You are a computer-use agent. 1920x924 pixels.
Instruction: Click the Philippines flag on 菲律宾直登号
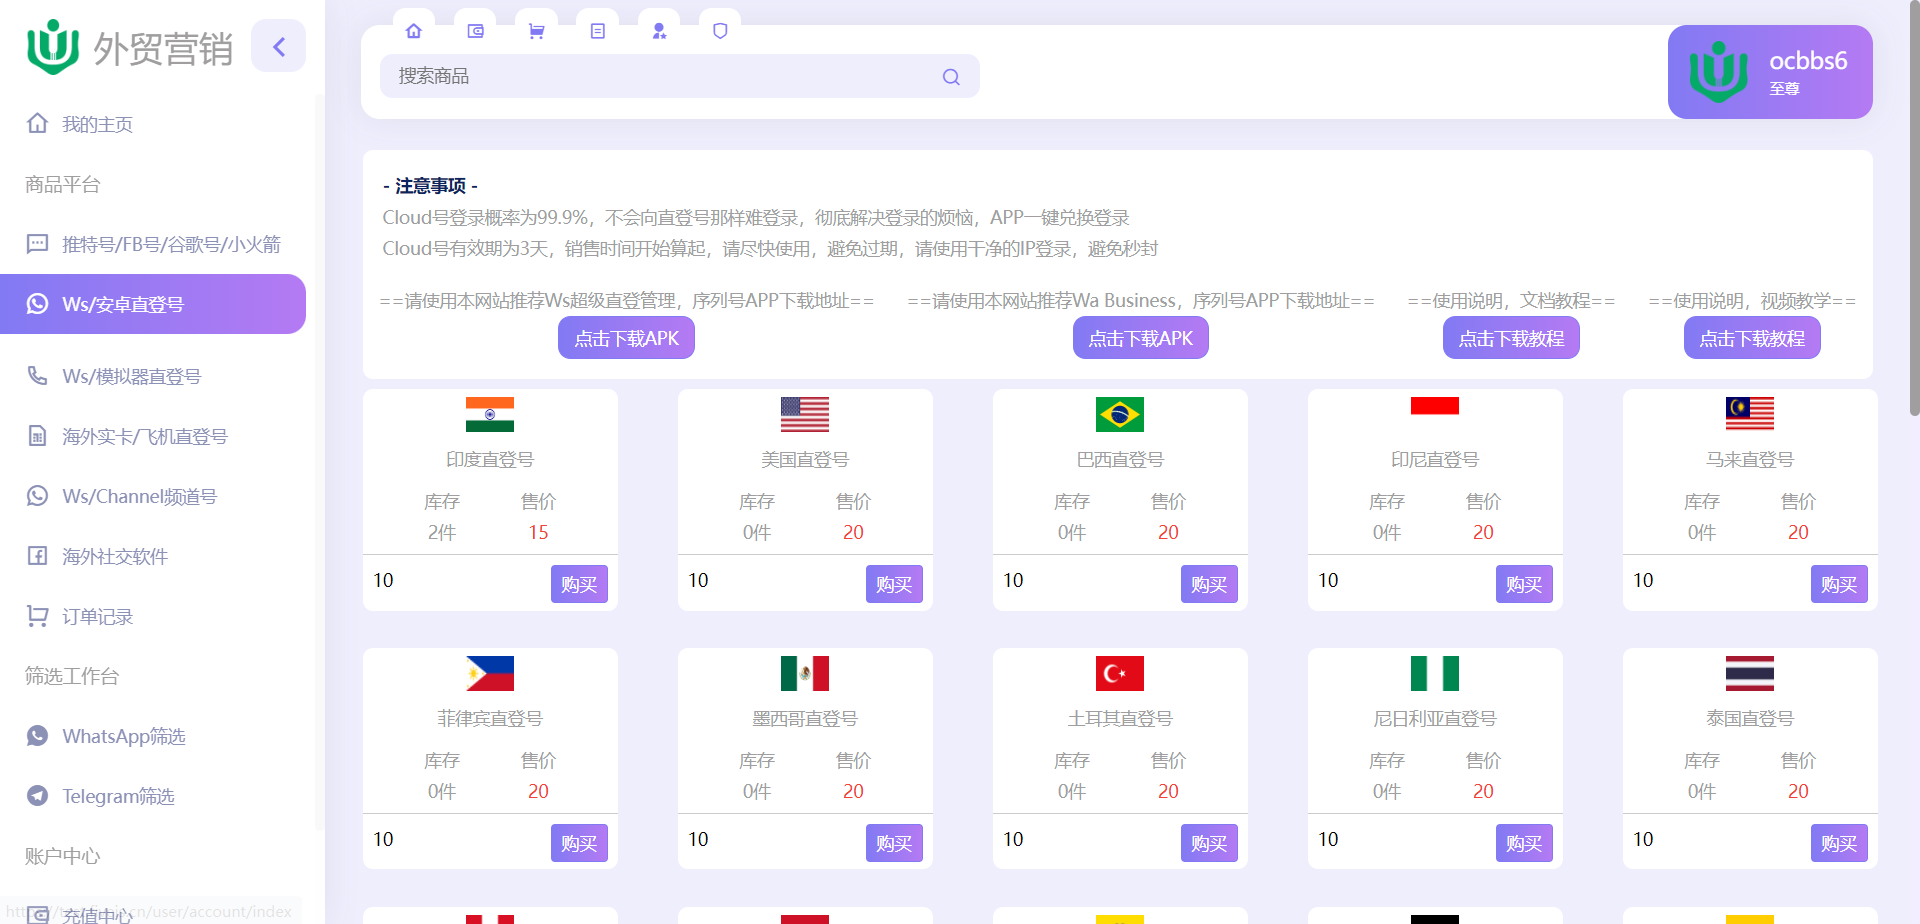pos(490,673)
